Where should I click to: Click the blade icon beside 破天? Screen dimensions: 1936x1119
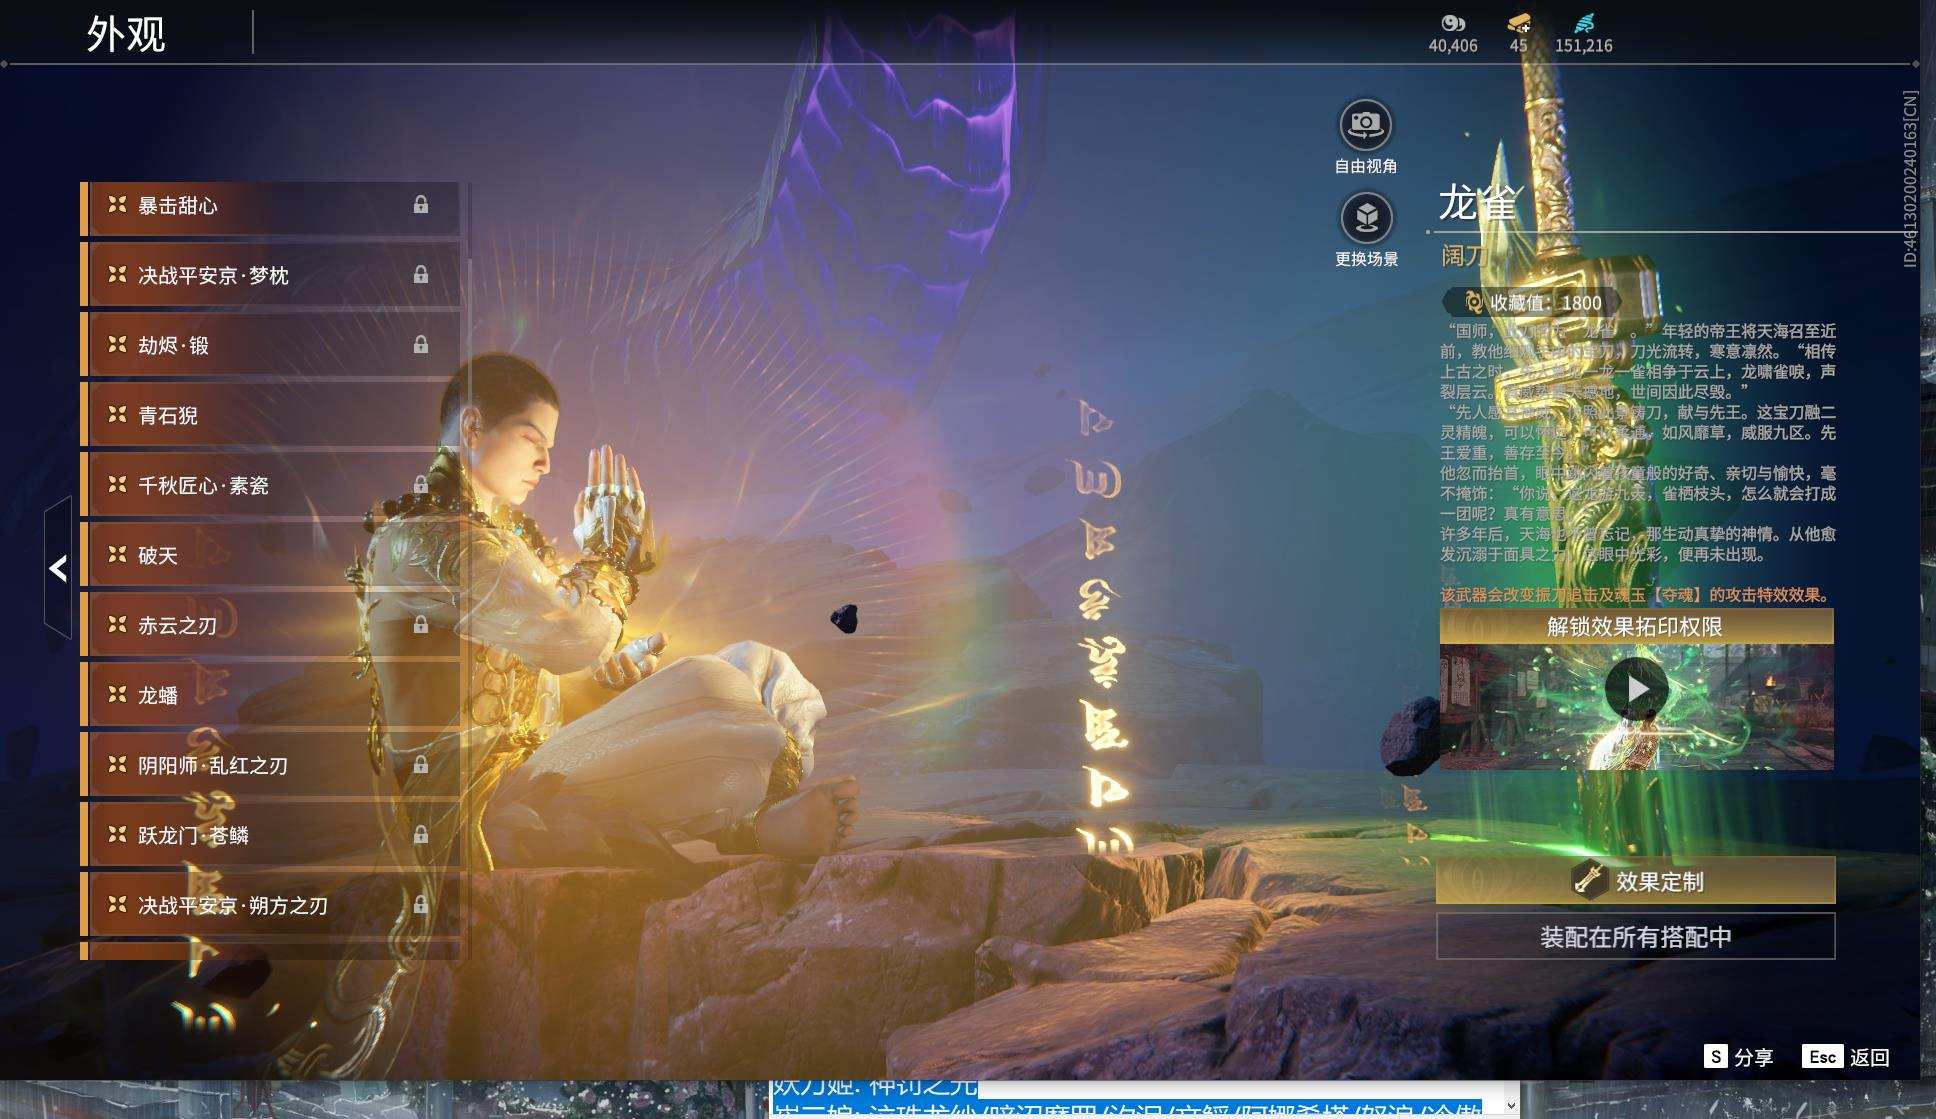click(x=117, y=554)
